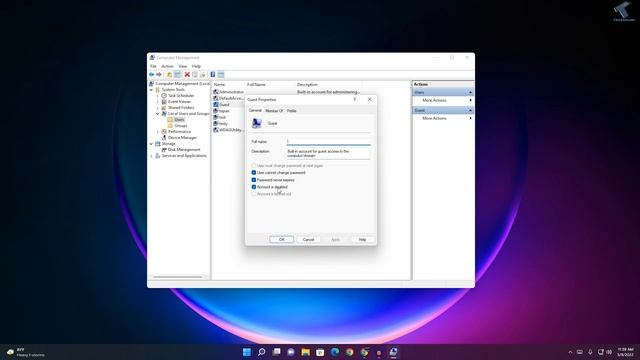The image size is (640, 360).
Task: Collapse the Guest section in Actions pane
Action: [x=470, y=111]
